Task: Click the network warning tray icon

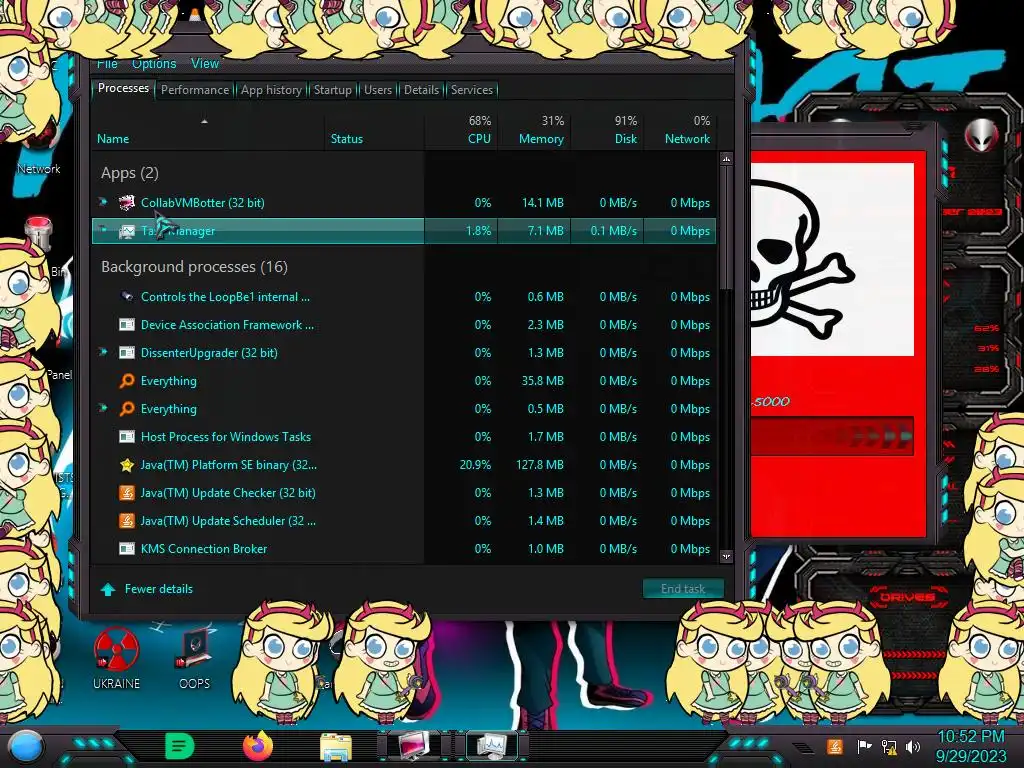Action: (889, 746)
